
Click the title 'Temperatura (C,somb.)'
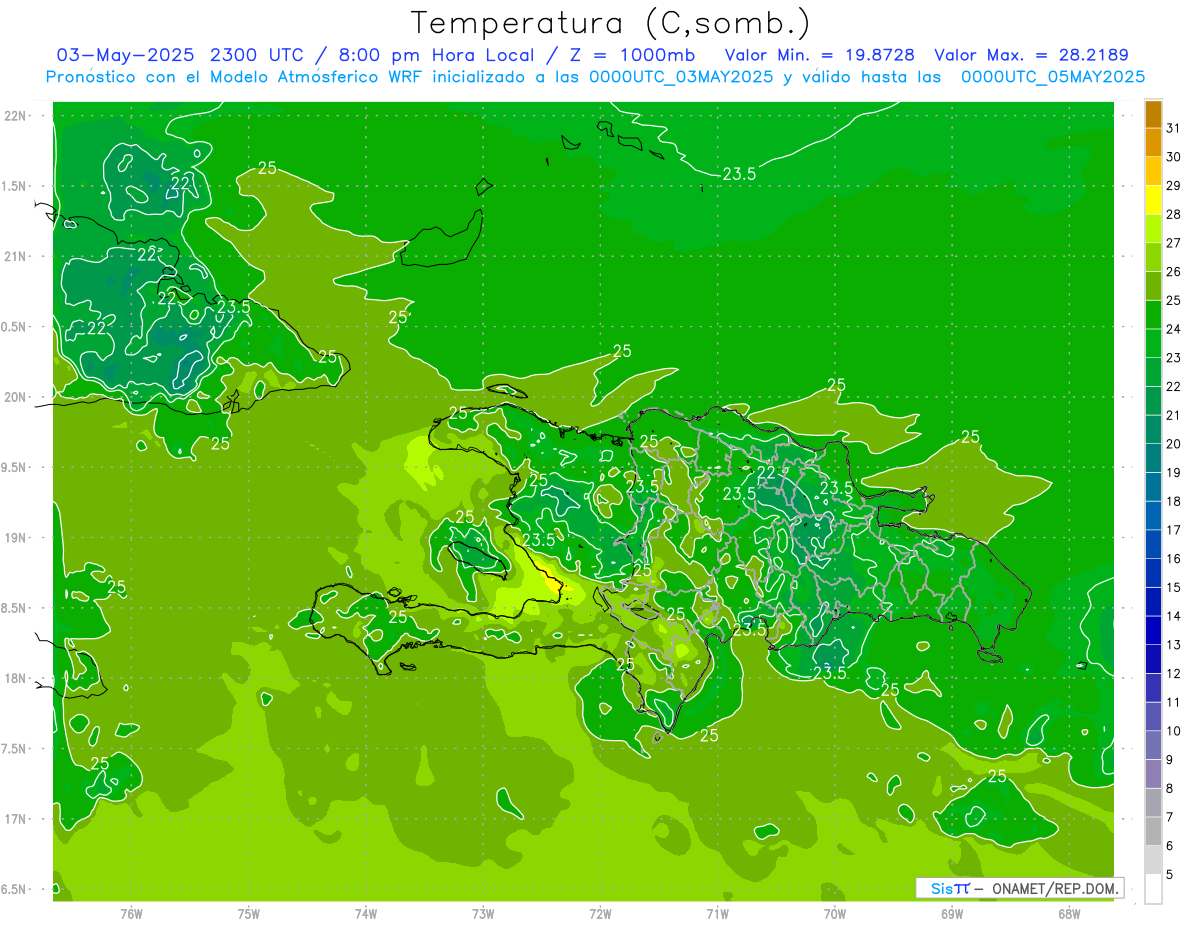pyautogui.click(x=610, y=23)
